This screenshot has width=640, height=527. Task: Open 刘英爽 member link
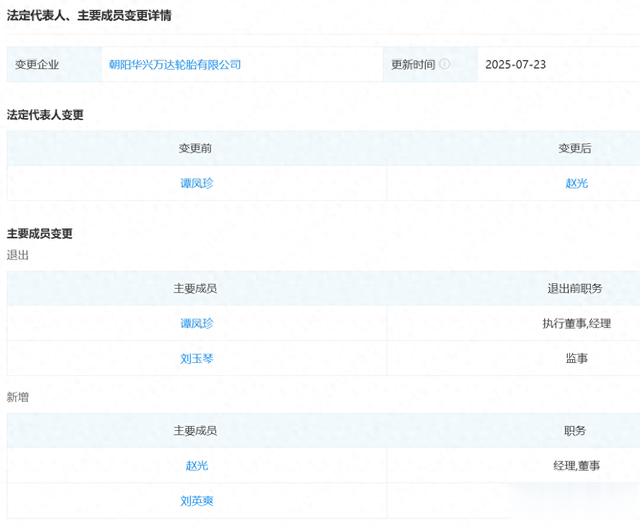[197, 501]
